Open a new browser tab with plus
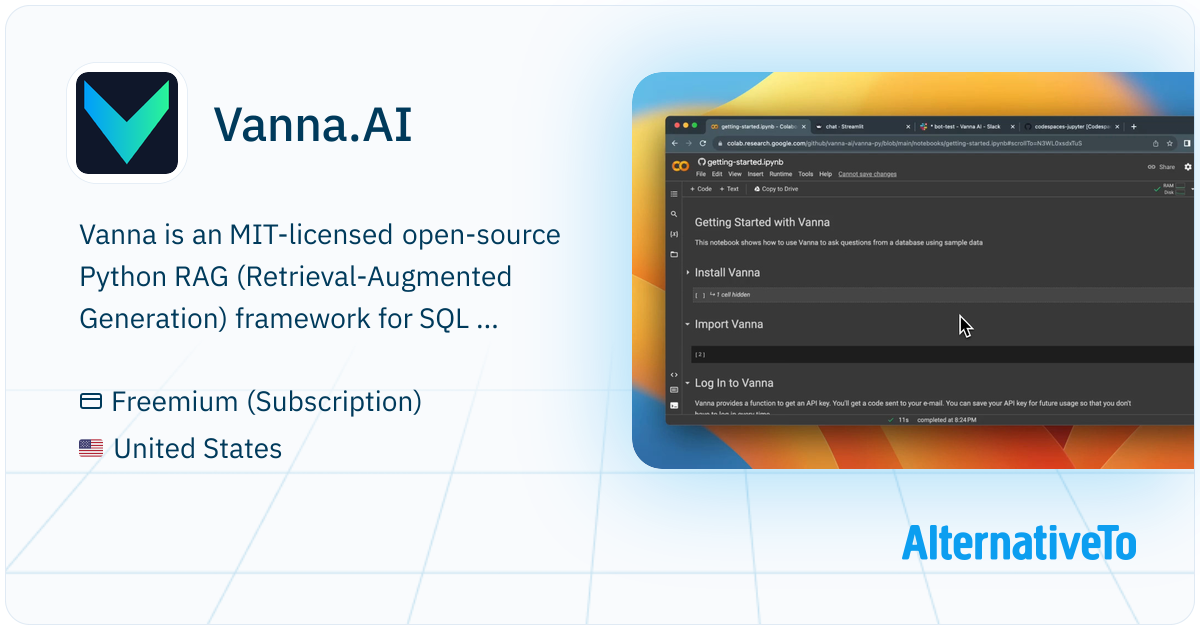Screen dimensions: 1200x630 [1134, 127]
